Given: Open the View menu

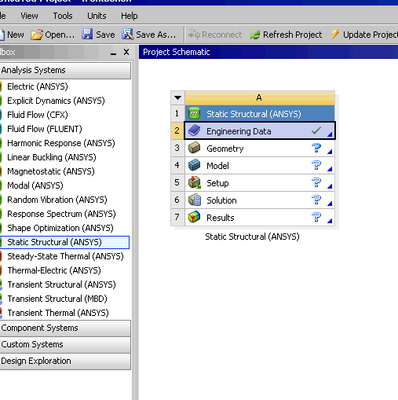Looking at the screenshot, I should coord(29,16).
